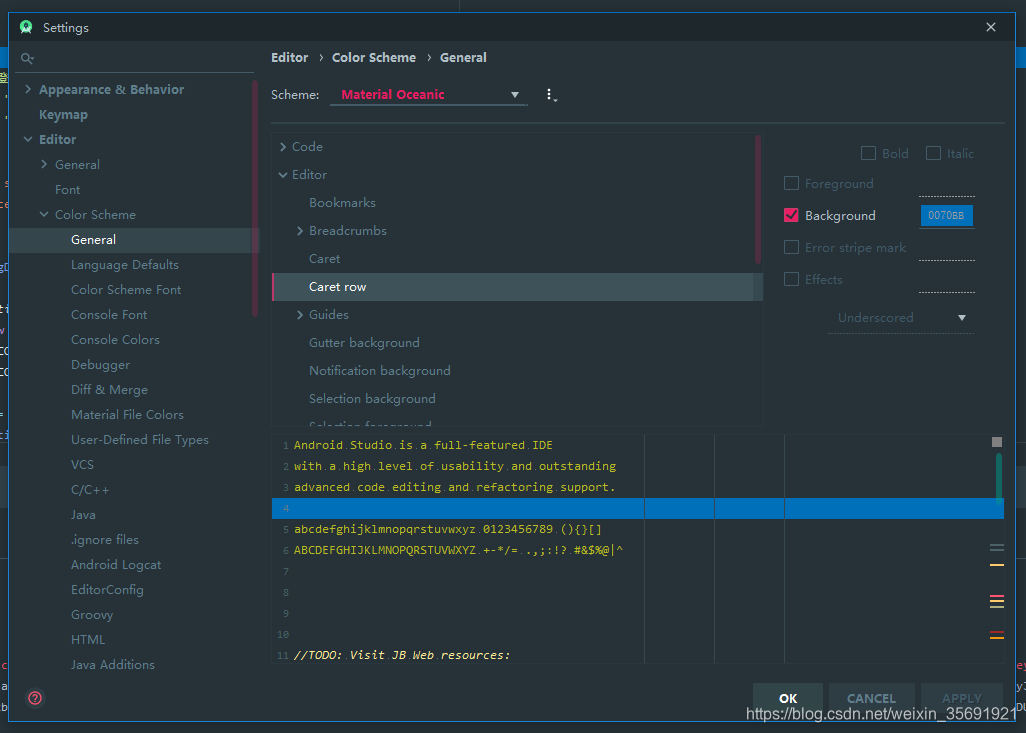Expand the Code node in attribute list

tap(283, 146)
